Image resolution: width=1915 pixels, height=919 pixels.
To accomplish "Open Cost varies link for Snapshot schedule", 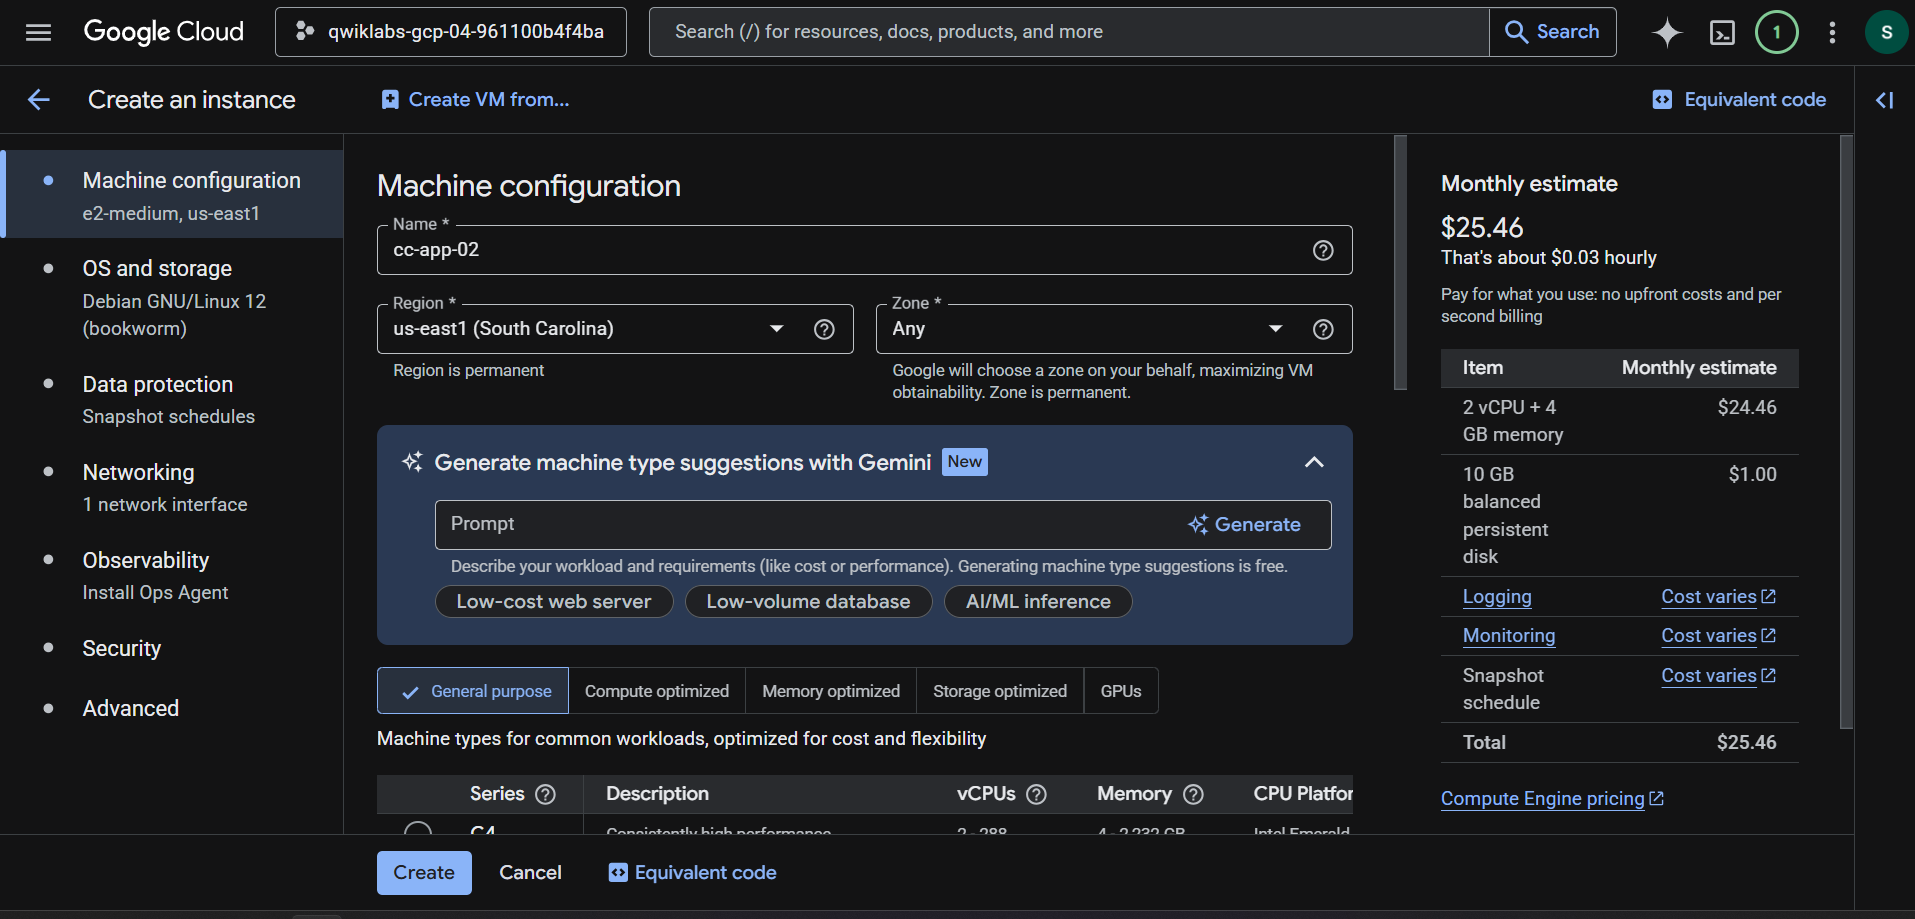I will click(x=1719, y=676).
